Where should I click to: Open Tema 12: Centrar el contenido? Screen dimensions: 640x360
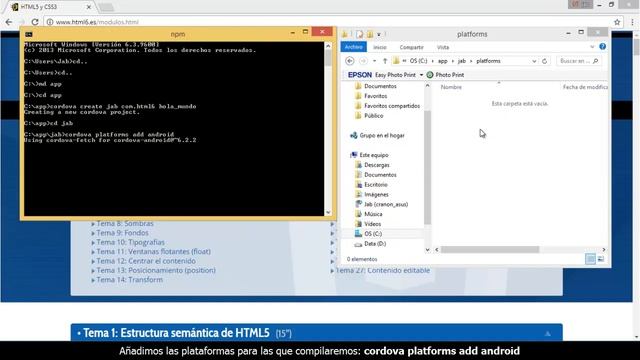146,261
